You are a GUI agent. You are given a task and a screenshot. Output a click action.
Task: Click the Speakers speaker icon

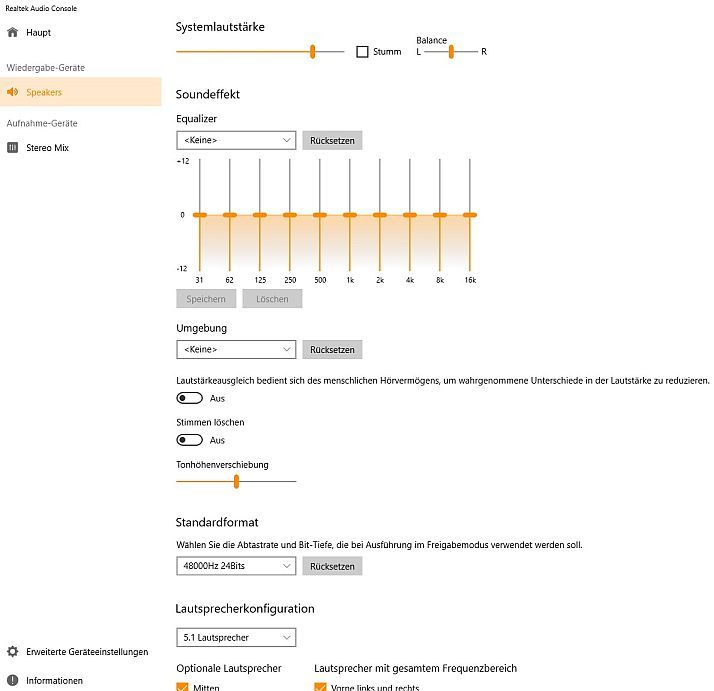point(13,92)
